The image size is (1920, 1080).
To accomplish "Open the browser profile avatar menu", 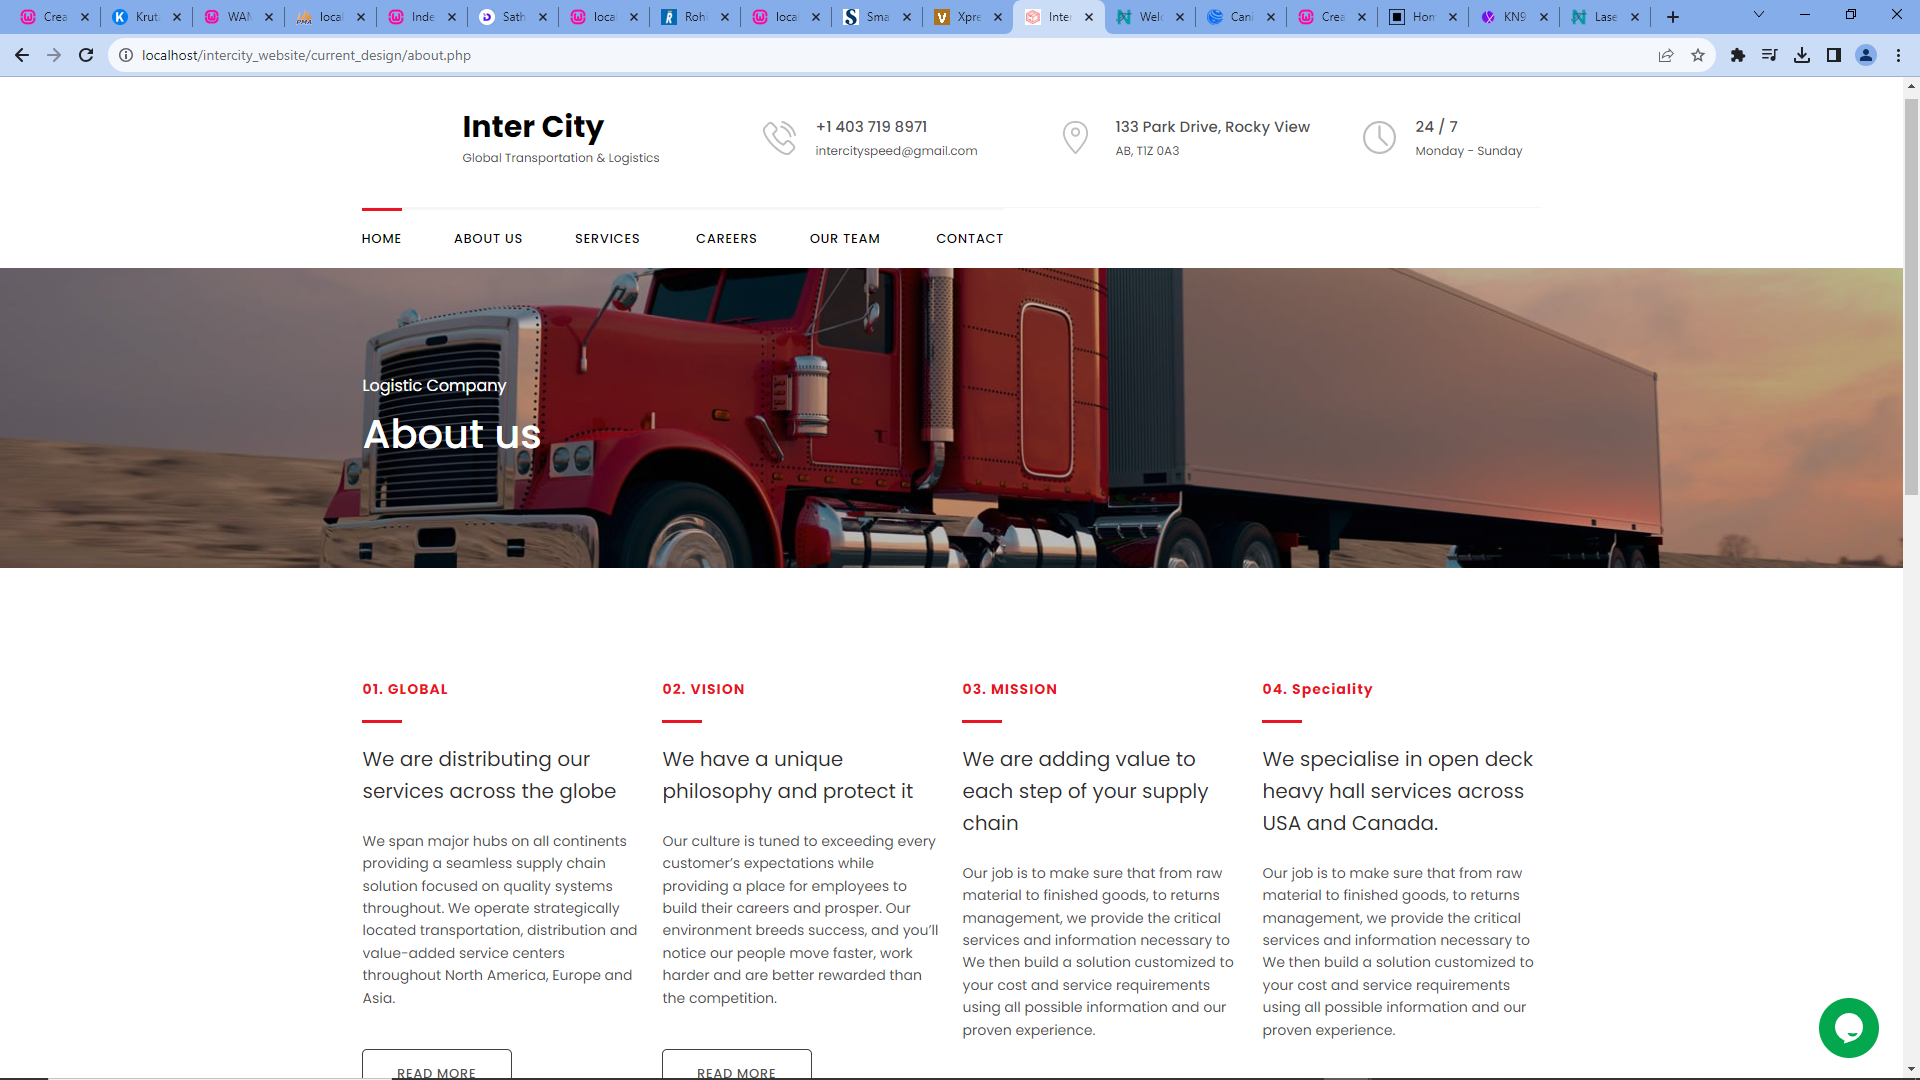I will pos(1866,55).
